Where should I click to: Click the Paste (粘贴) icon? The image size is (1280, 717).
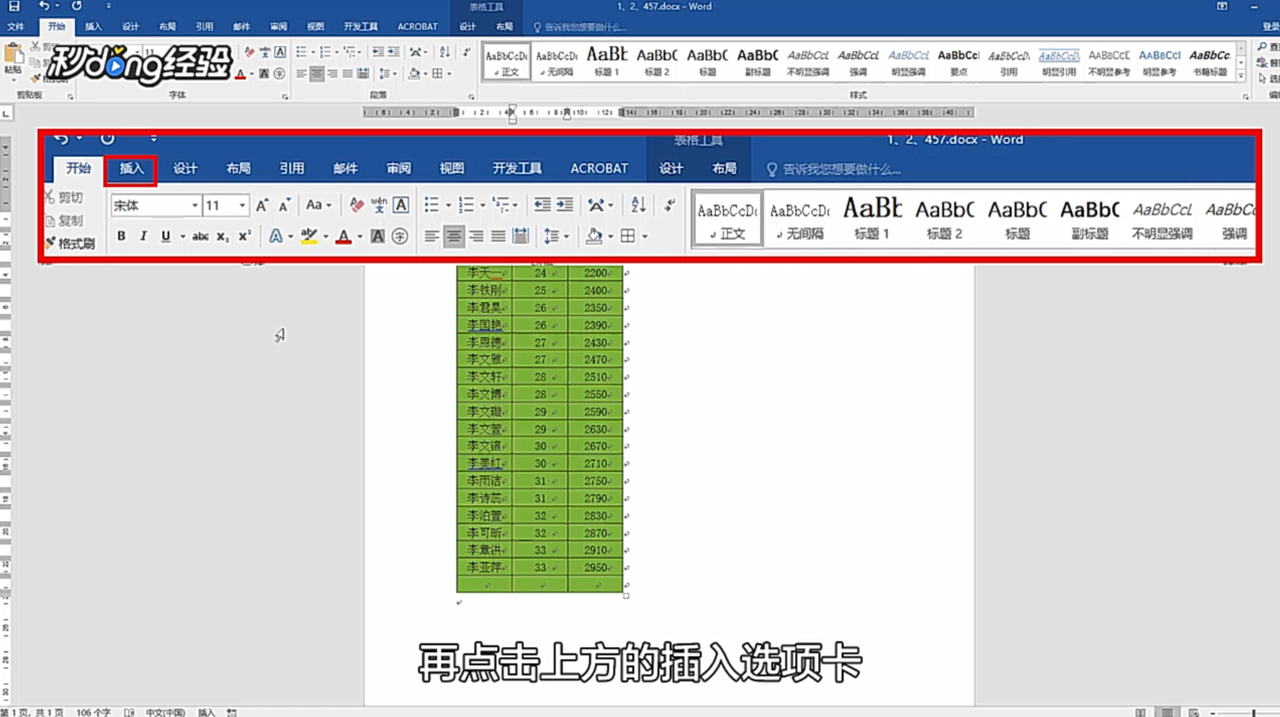click(x=13, y=57)
